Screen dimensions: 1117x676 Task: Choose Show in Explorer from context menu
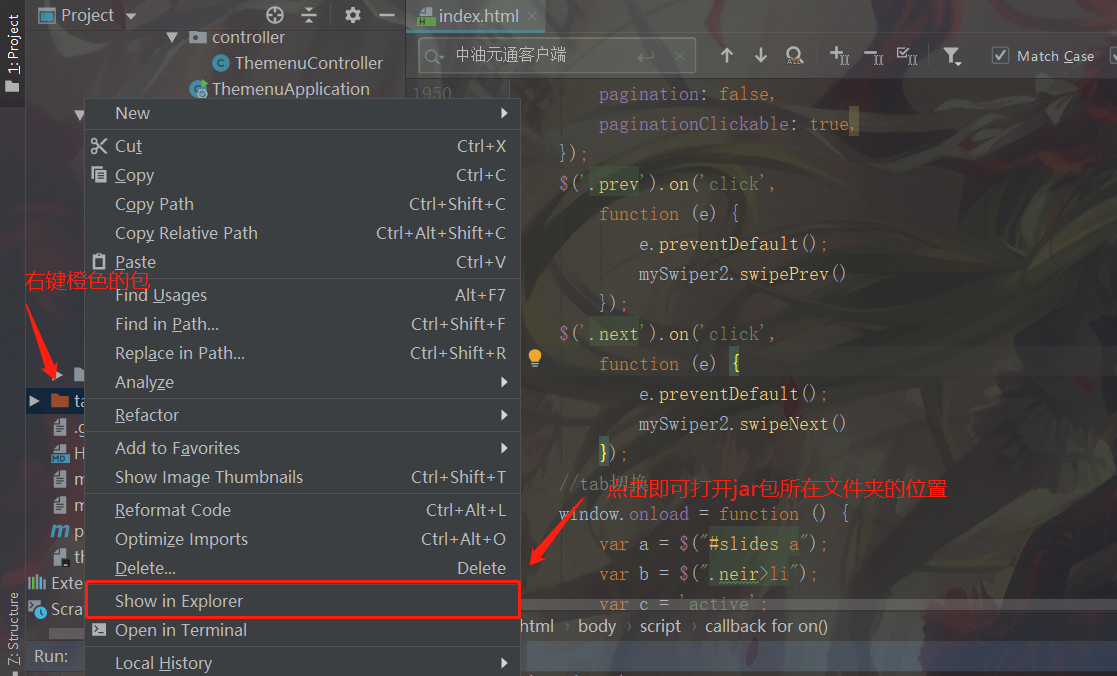pyautogui.click(x=303, y=601)
